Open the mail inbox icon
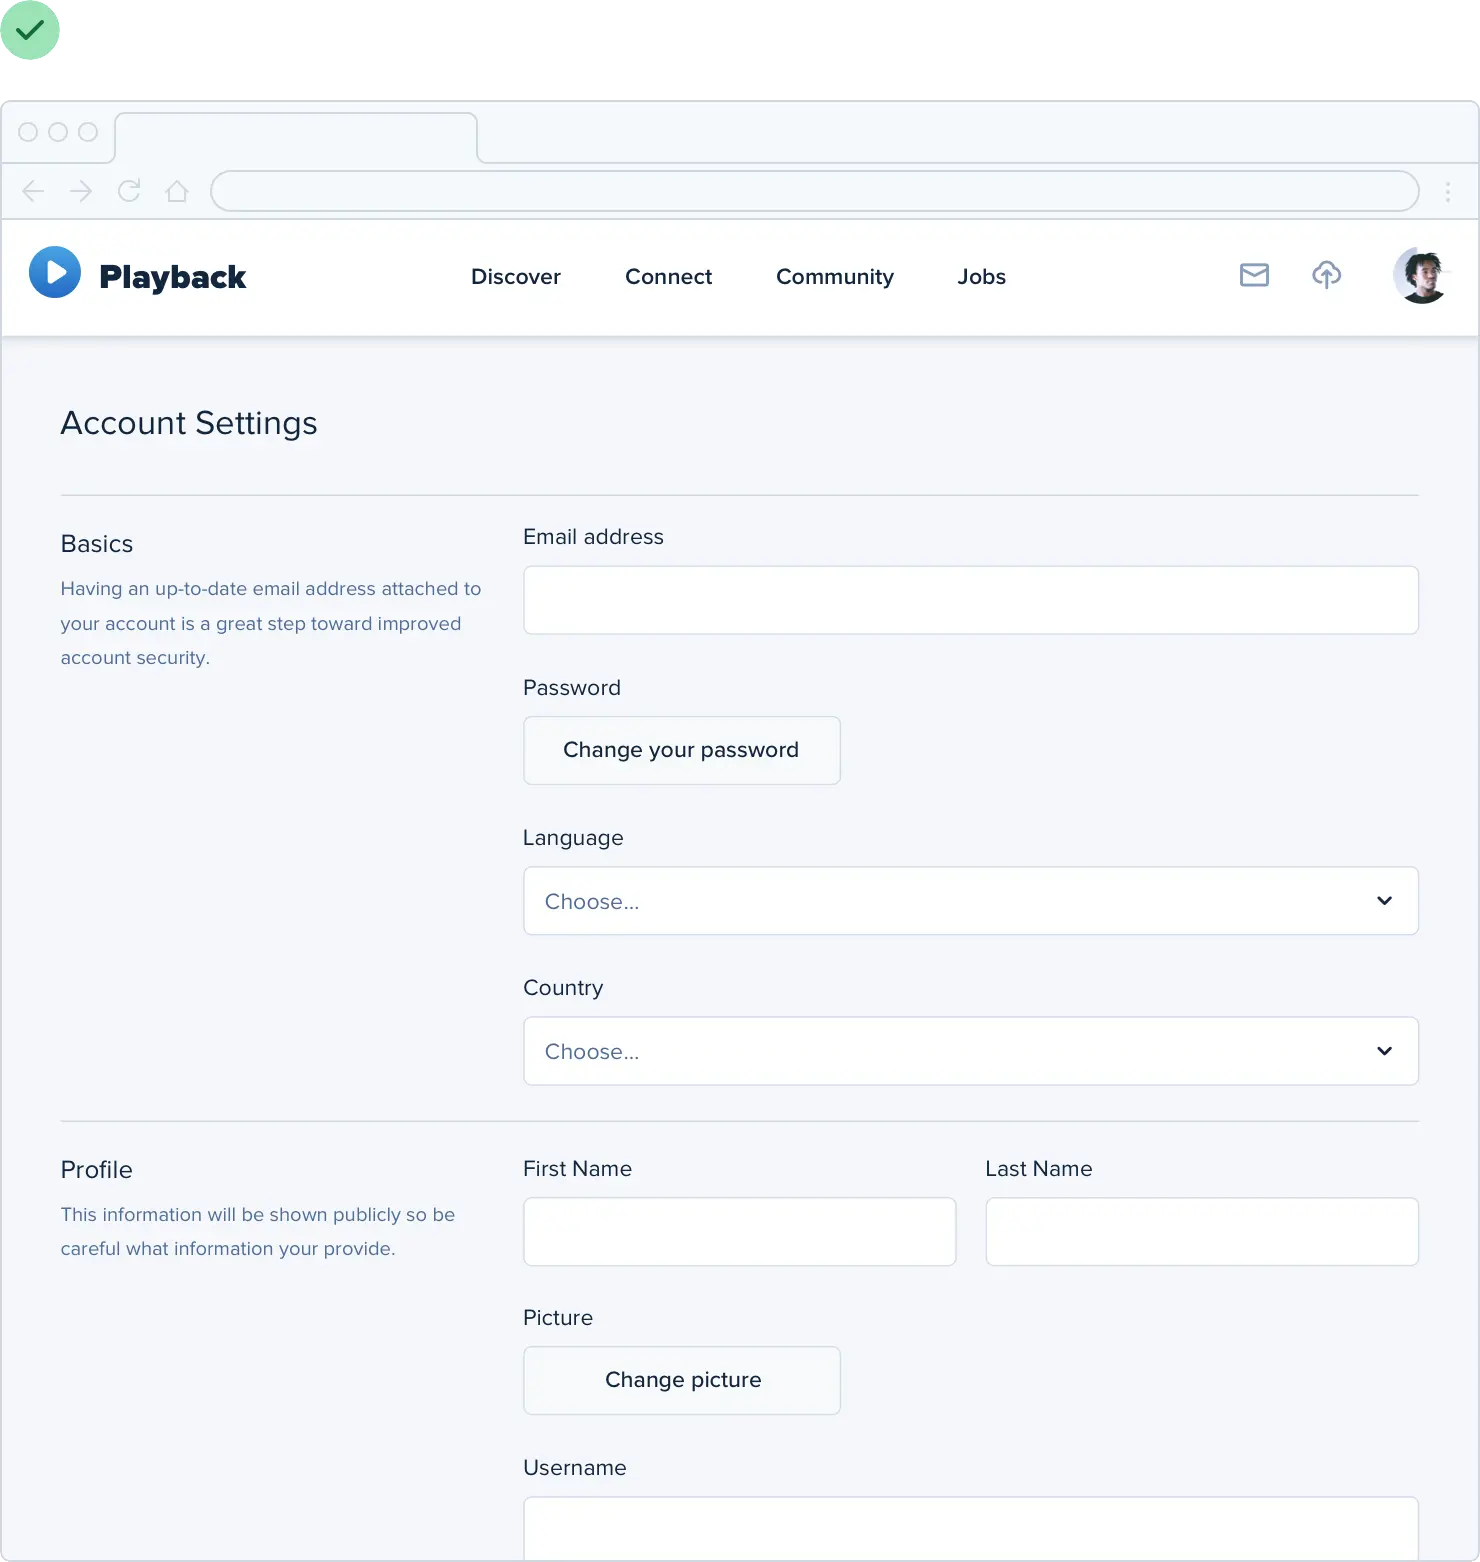 click(x=1254, y=275)
